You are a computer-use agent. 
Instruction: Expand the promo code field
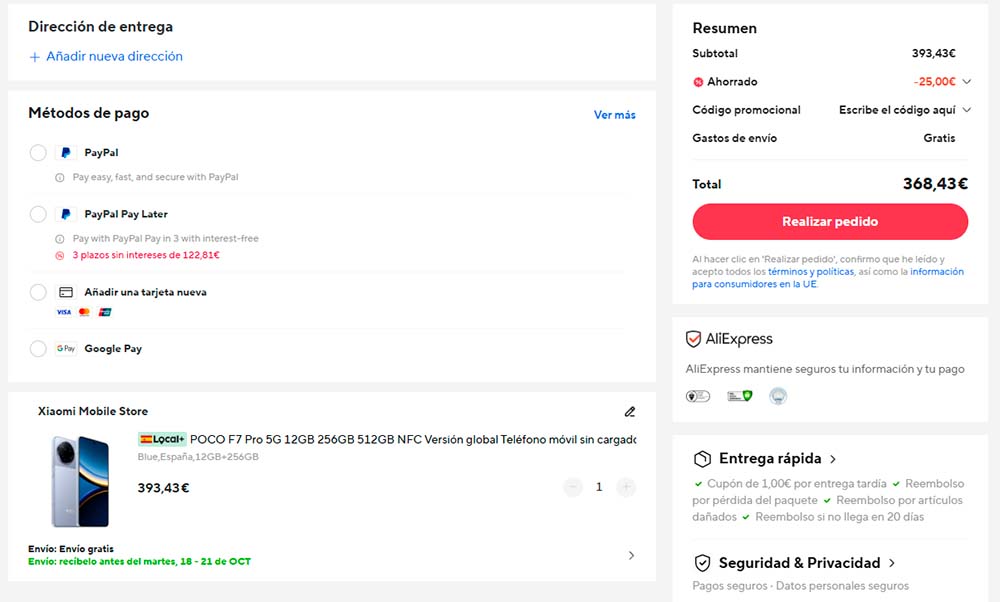(x=967, y=110)
